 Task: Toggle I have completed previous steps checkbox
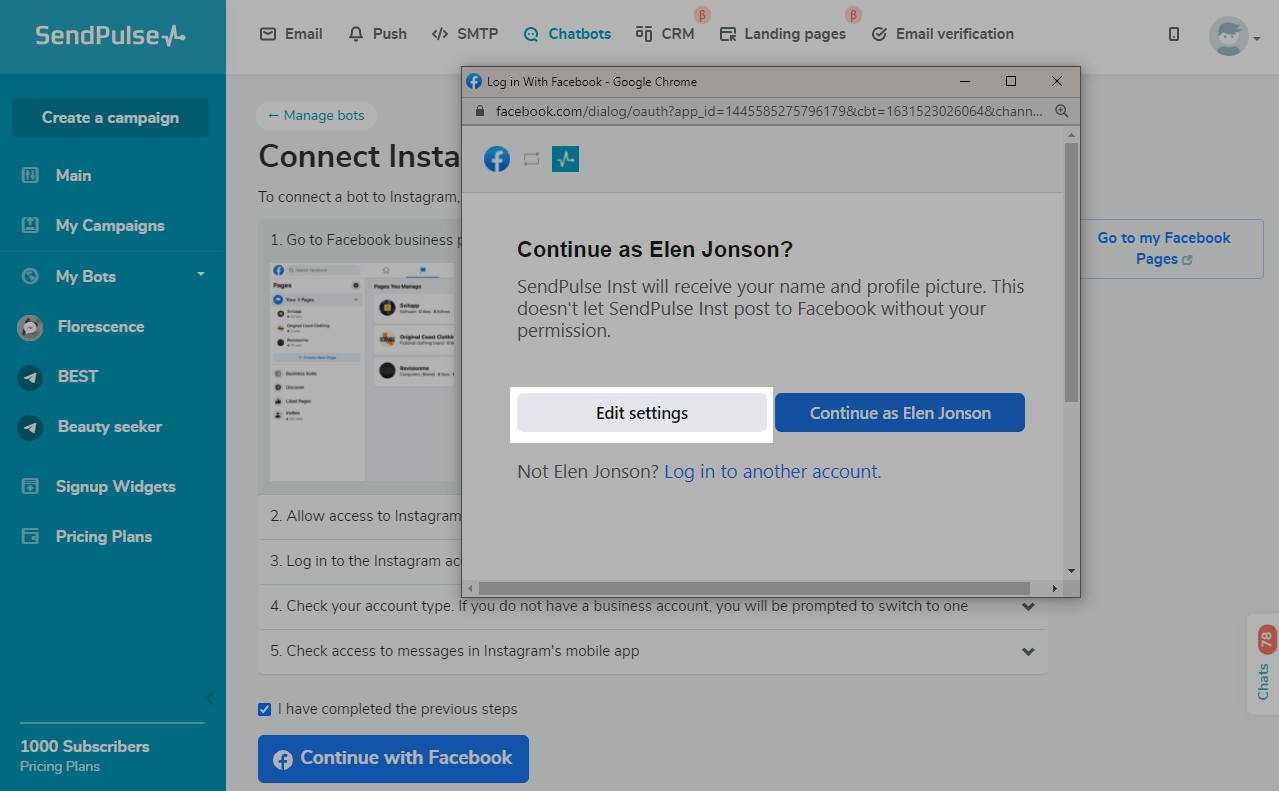[265, 709]
